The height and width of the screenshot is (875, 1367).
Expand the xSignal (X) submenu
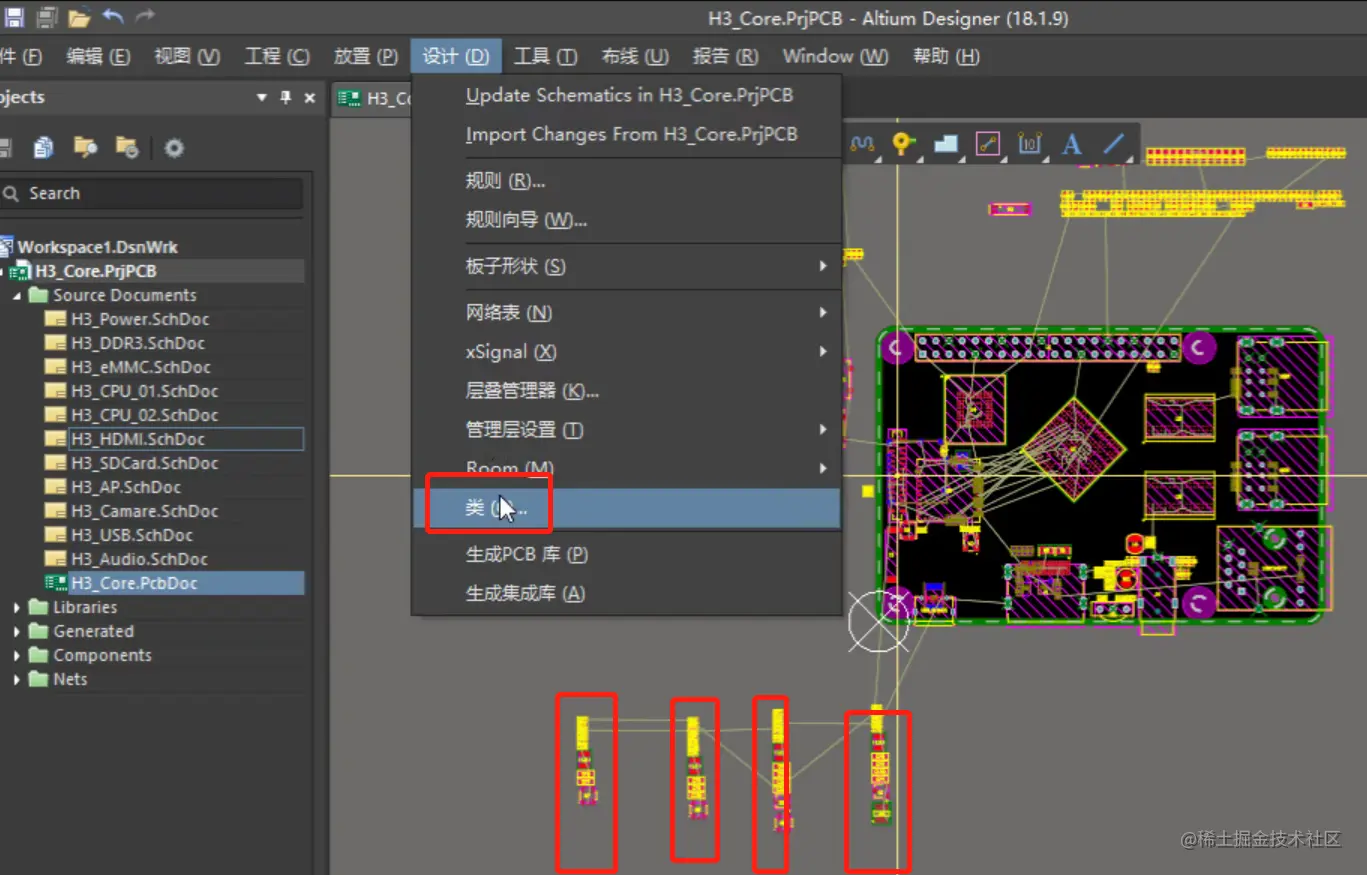coord(627,352)
